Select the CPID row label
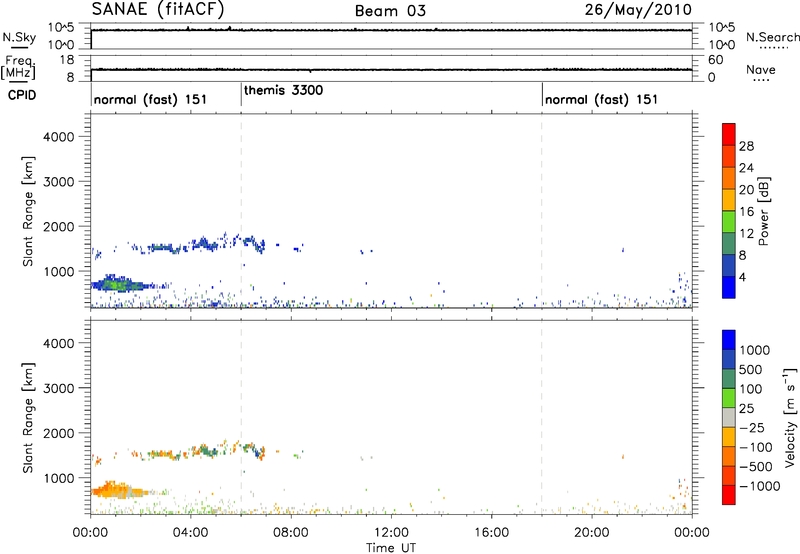This screenshot has height=554, width=800. click(x=22, y=95)
